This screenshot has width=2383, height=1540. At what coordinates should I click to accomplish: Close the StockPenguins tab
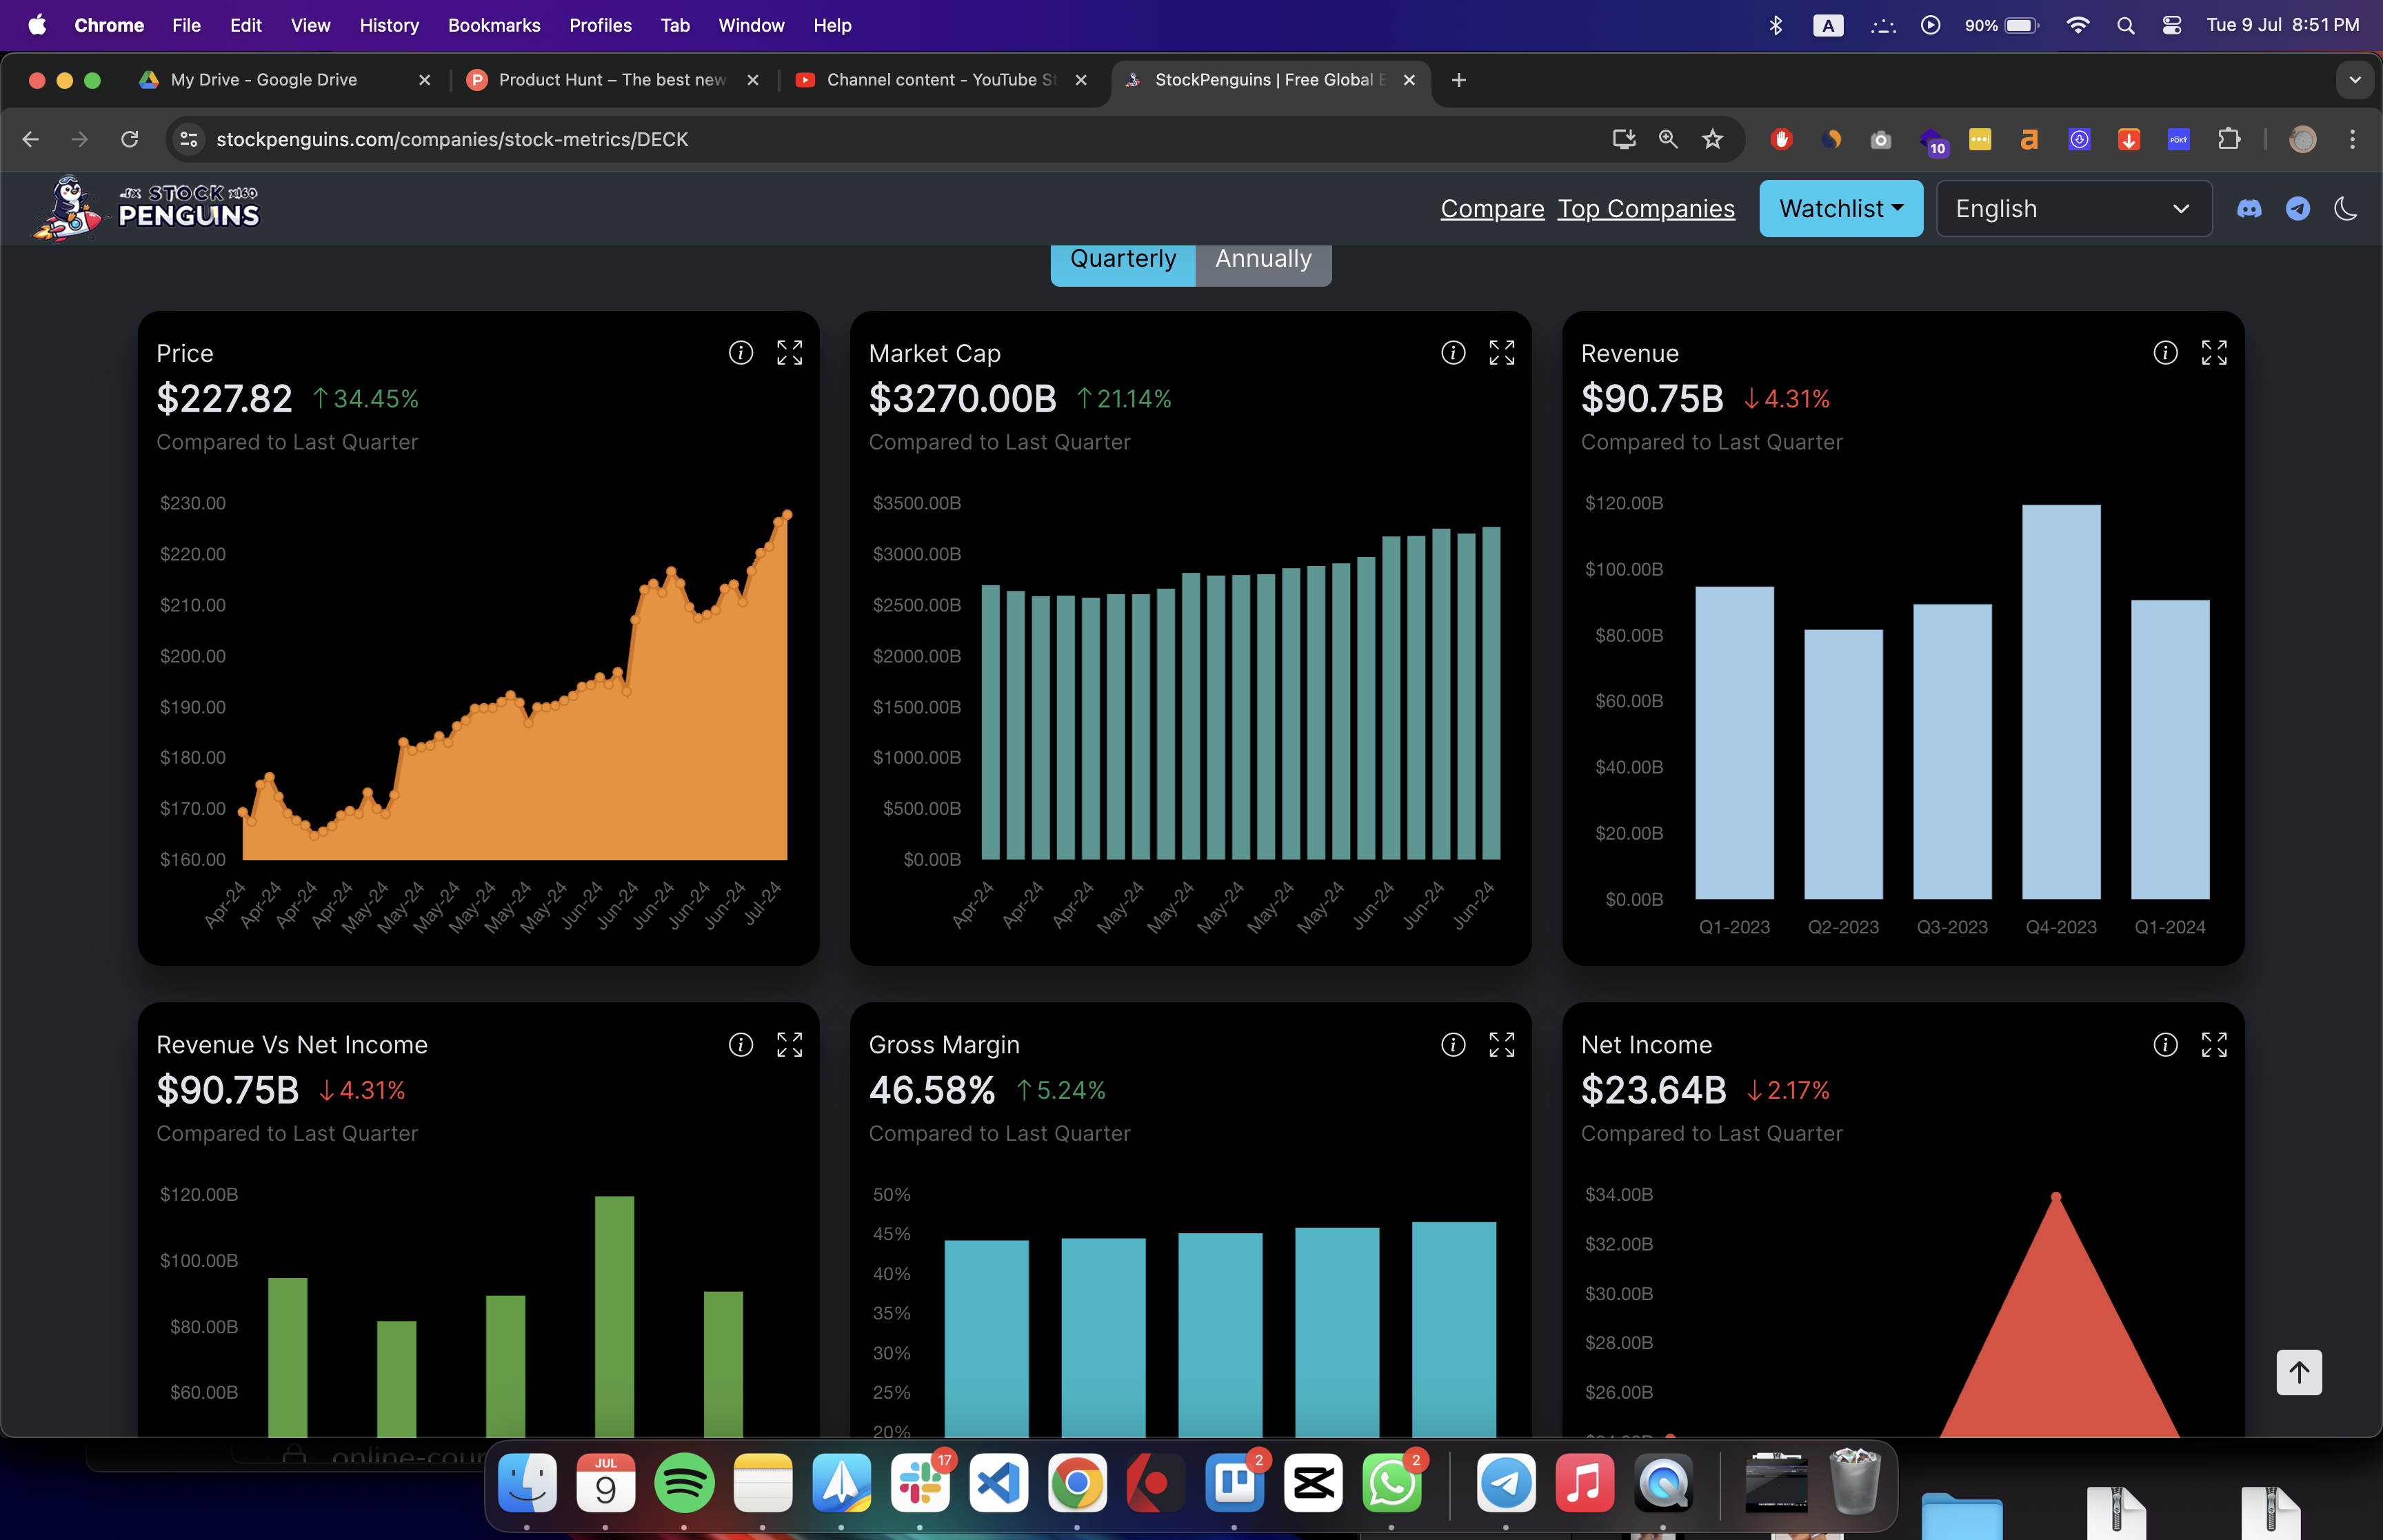1409,80
